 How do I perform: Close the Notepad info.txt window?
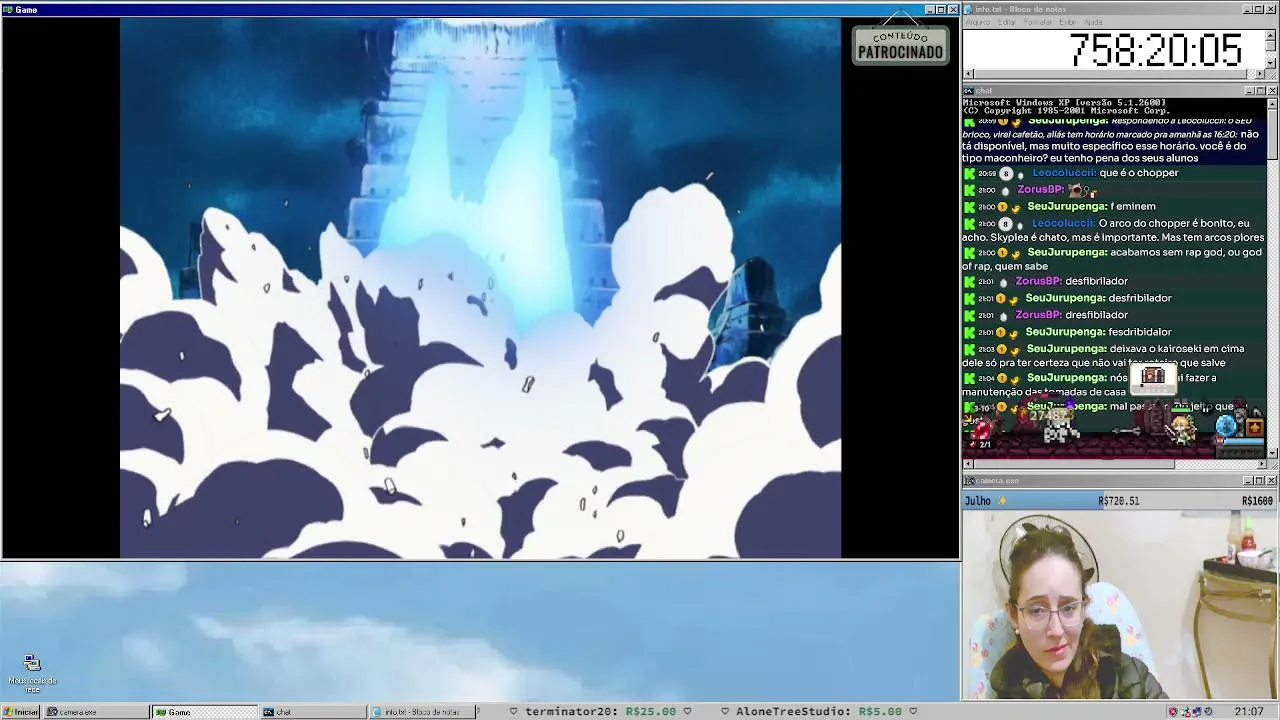tap(1272, 9)
